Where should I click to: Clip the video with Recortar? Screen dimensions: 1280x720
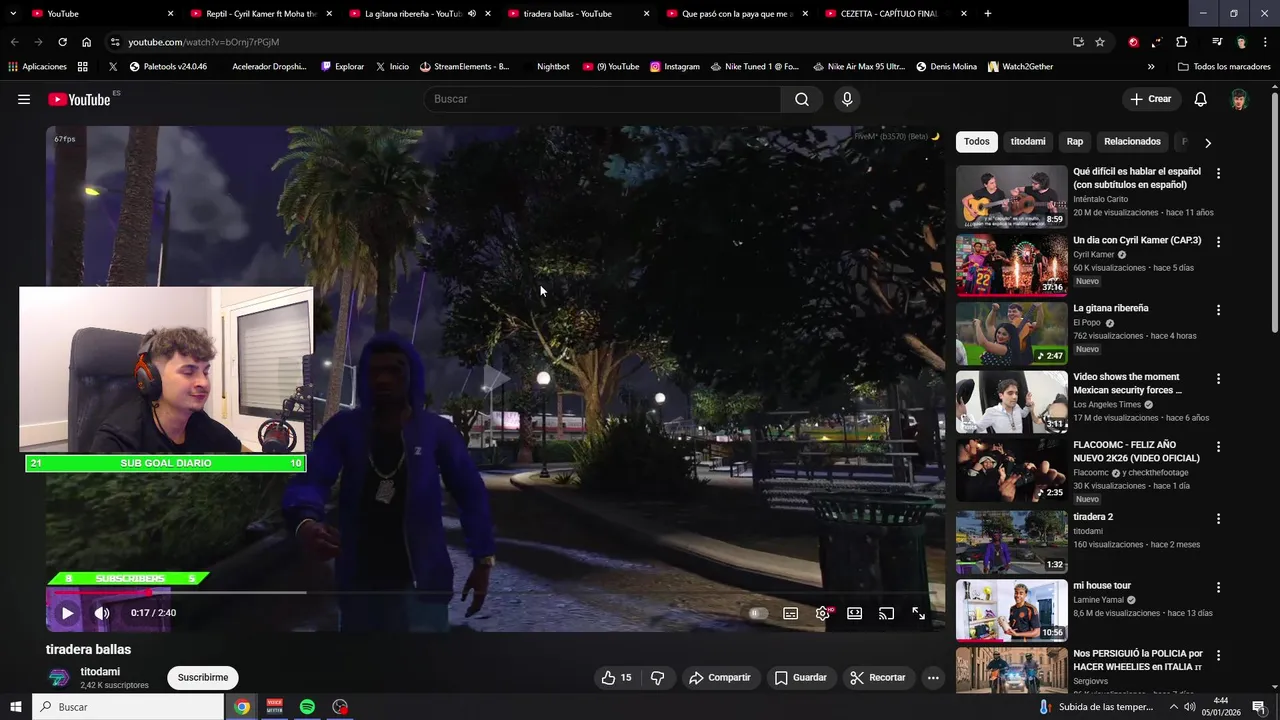pos(877,677)
